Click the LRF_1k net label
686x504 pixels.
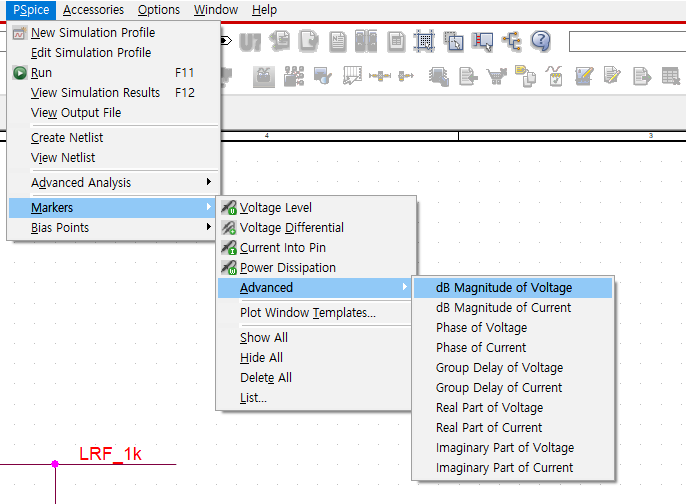[110, 454]
